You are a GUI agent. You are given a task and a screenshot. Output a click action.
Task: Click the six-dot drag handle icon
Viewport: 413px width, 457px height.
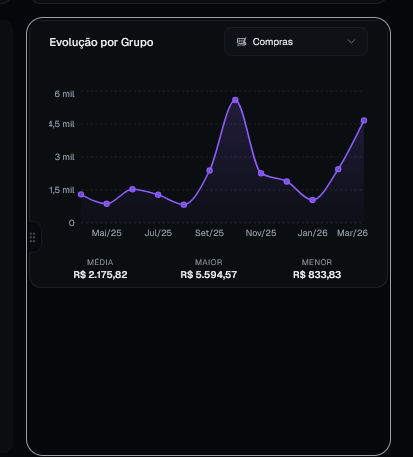(x=32, y=237)
